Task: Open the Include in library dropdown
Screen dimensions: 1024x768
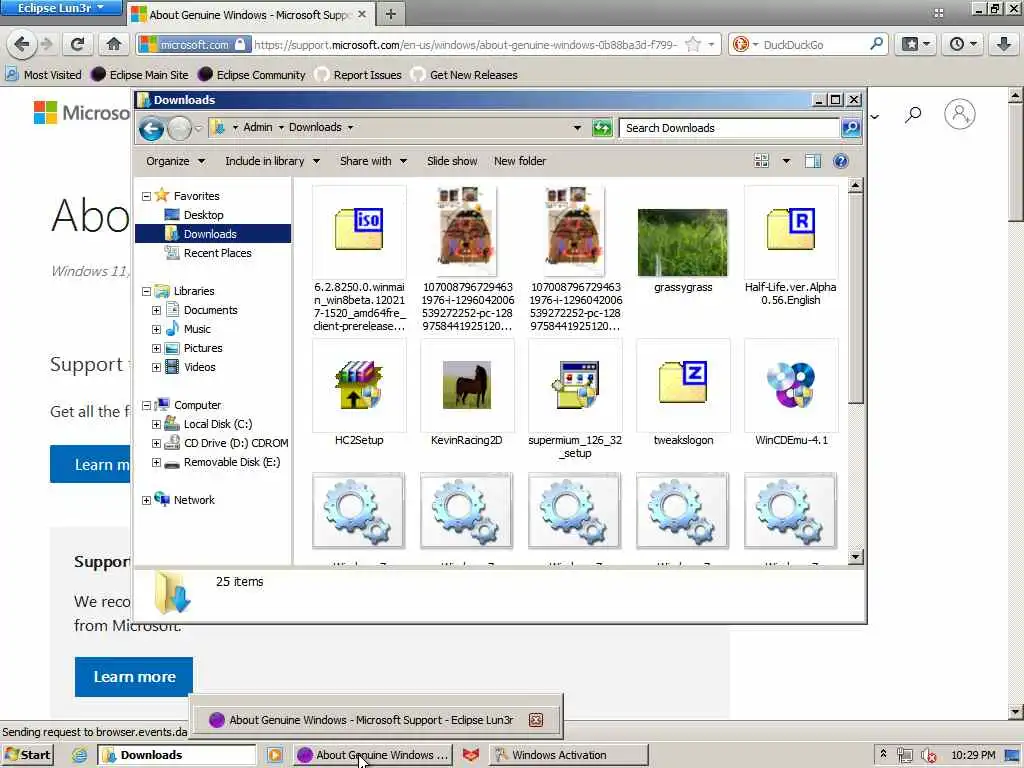Action: tap(272, 161)
